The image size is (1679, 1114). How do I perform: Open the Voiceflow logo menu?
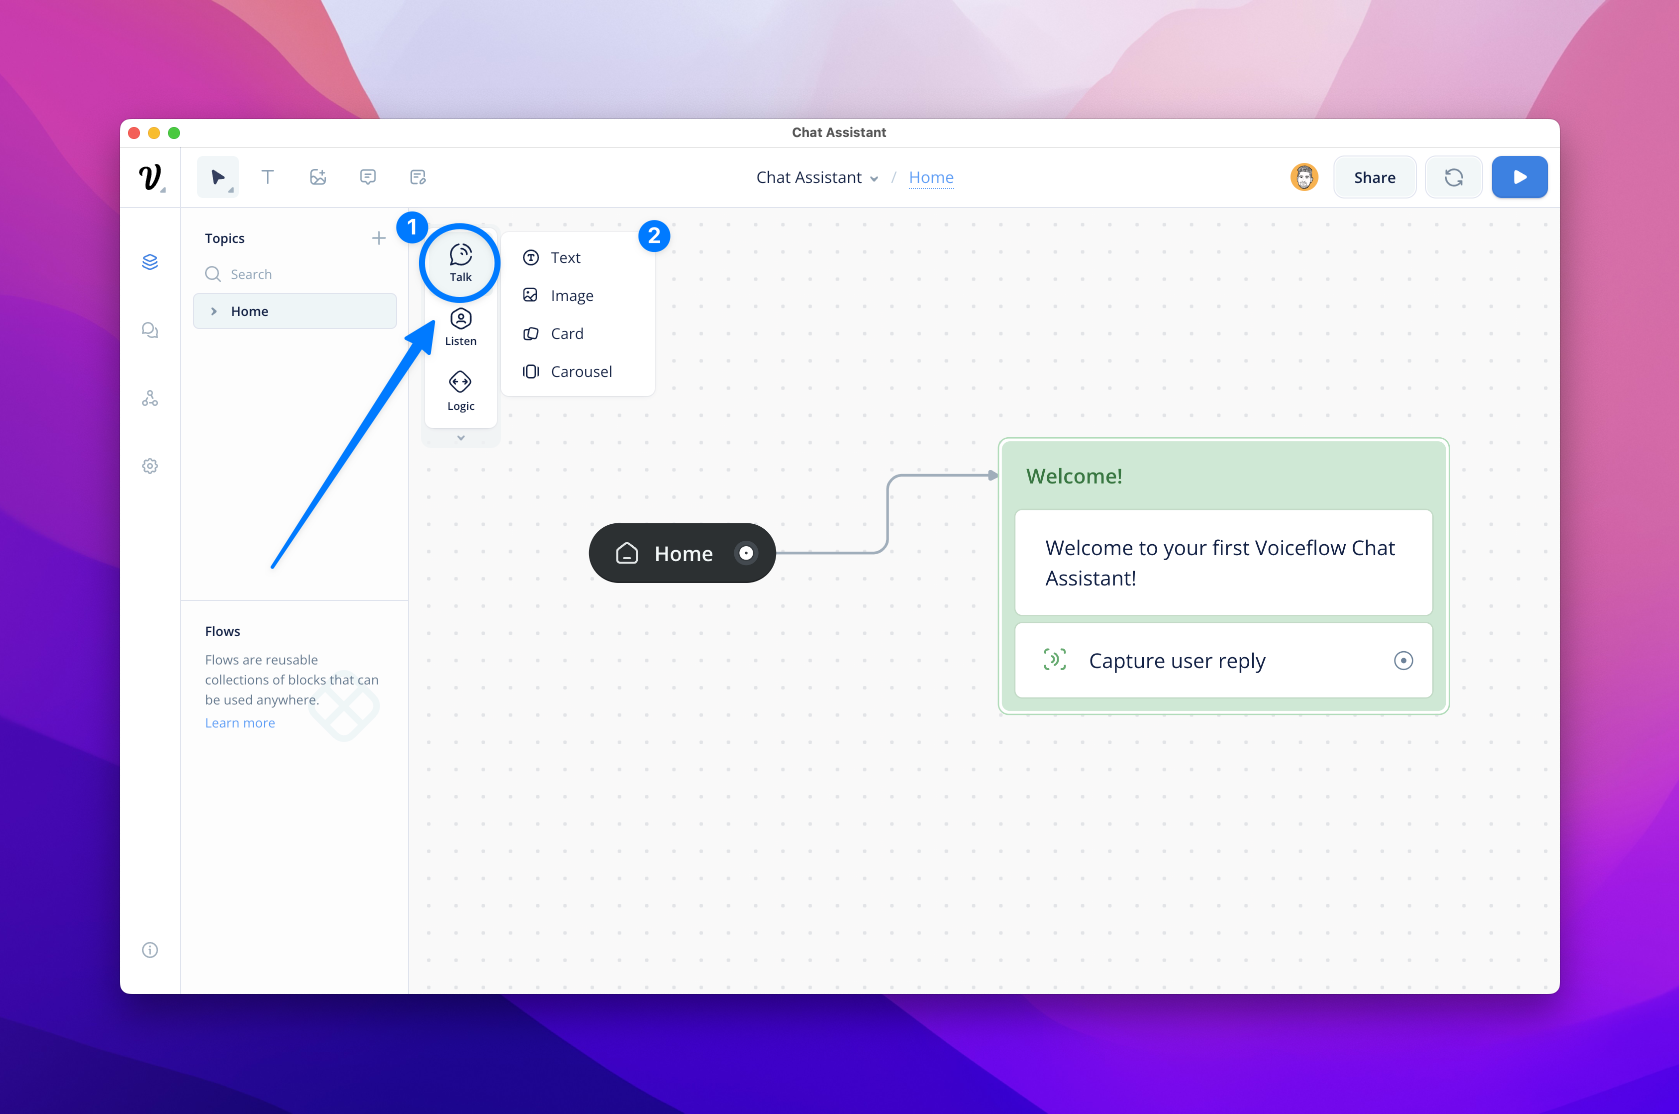[x=150, y=177]
